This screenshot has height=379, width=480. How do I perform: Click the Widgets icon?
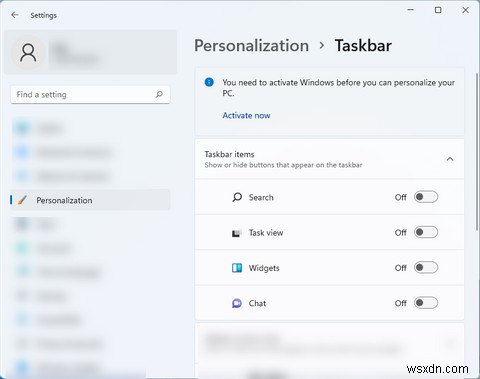coord(237,268)
